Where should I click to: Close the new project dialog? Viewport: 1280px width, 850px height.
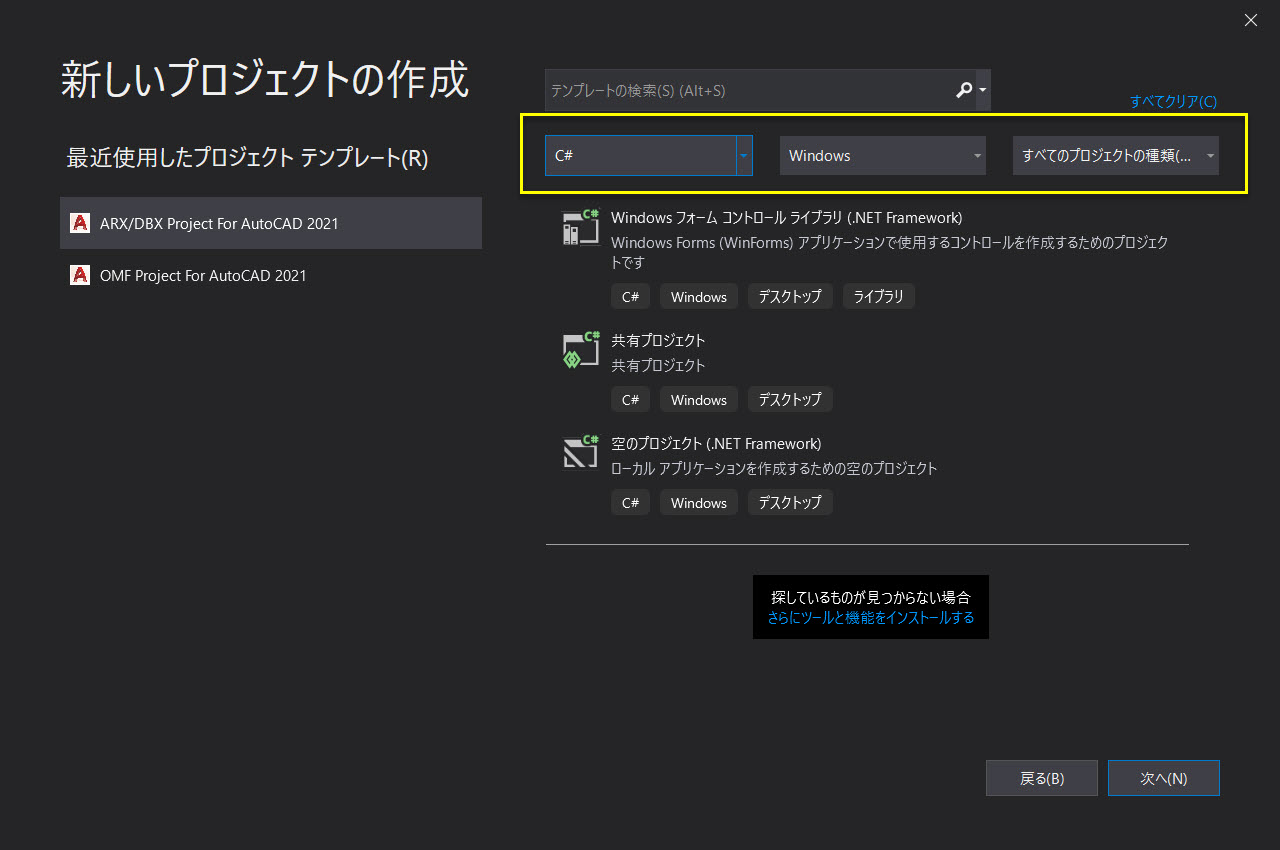1251,20
